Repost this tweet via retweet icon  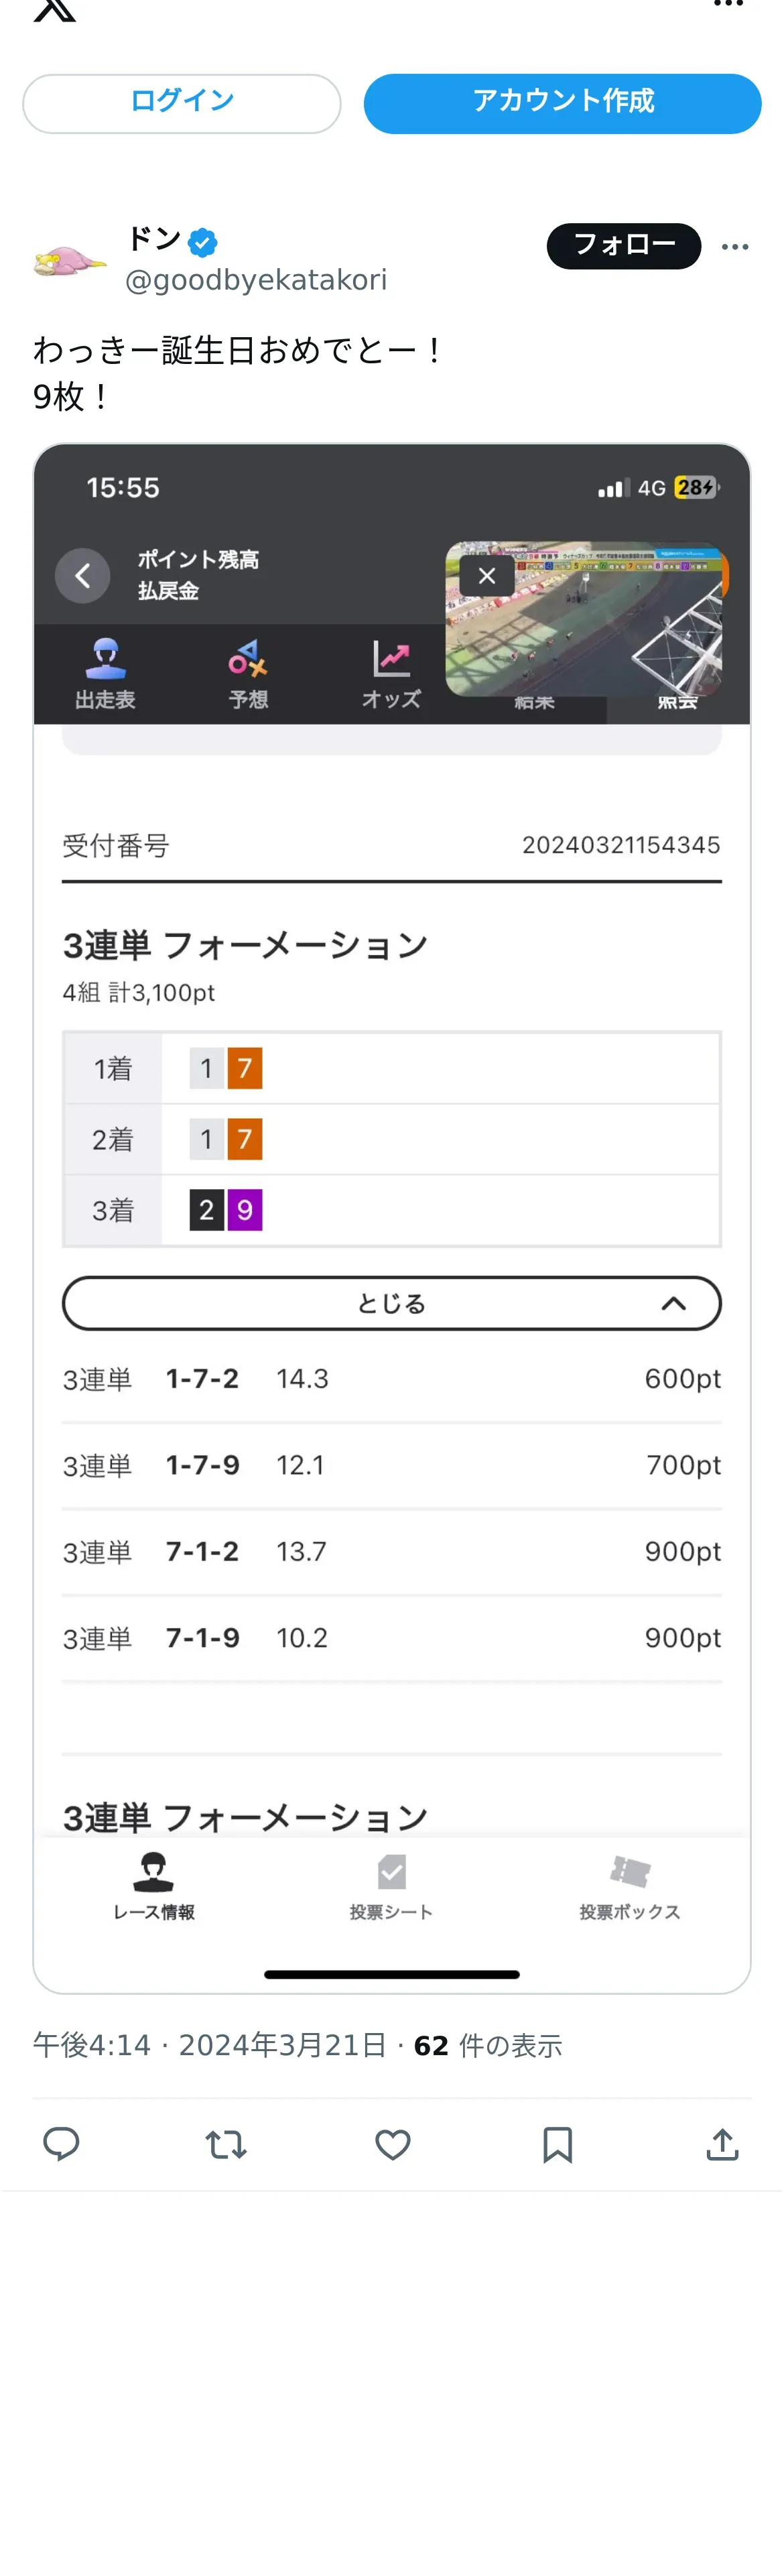pyautogui.click(x=226, y=2144)
